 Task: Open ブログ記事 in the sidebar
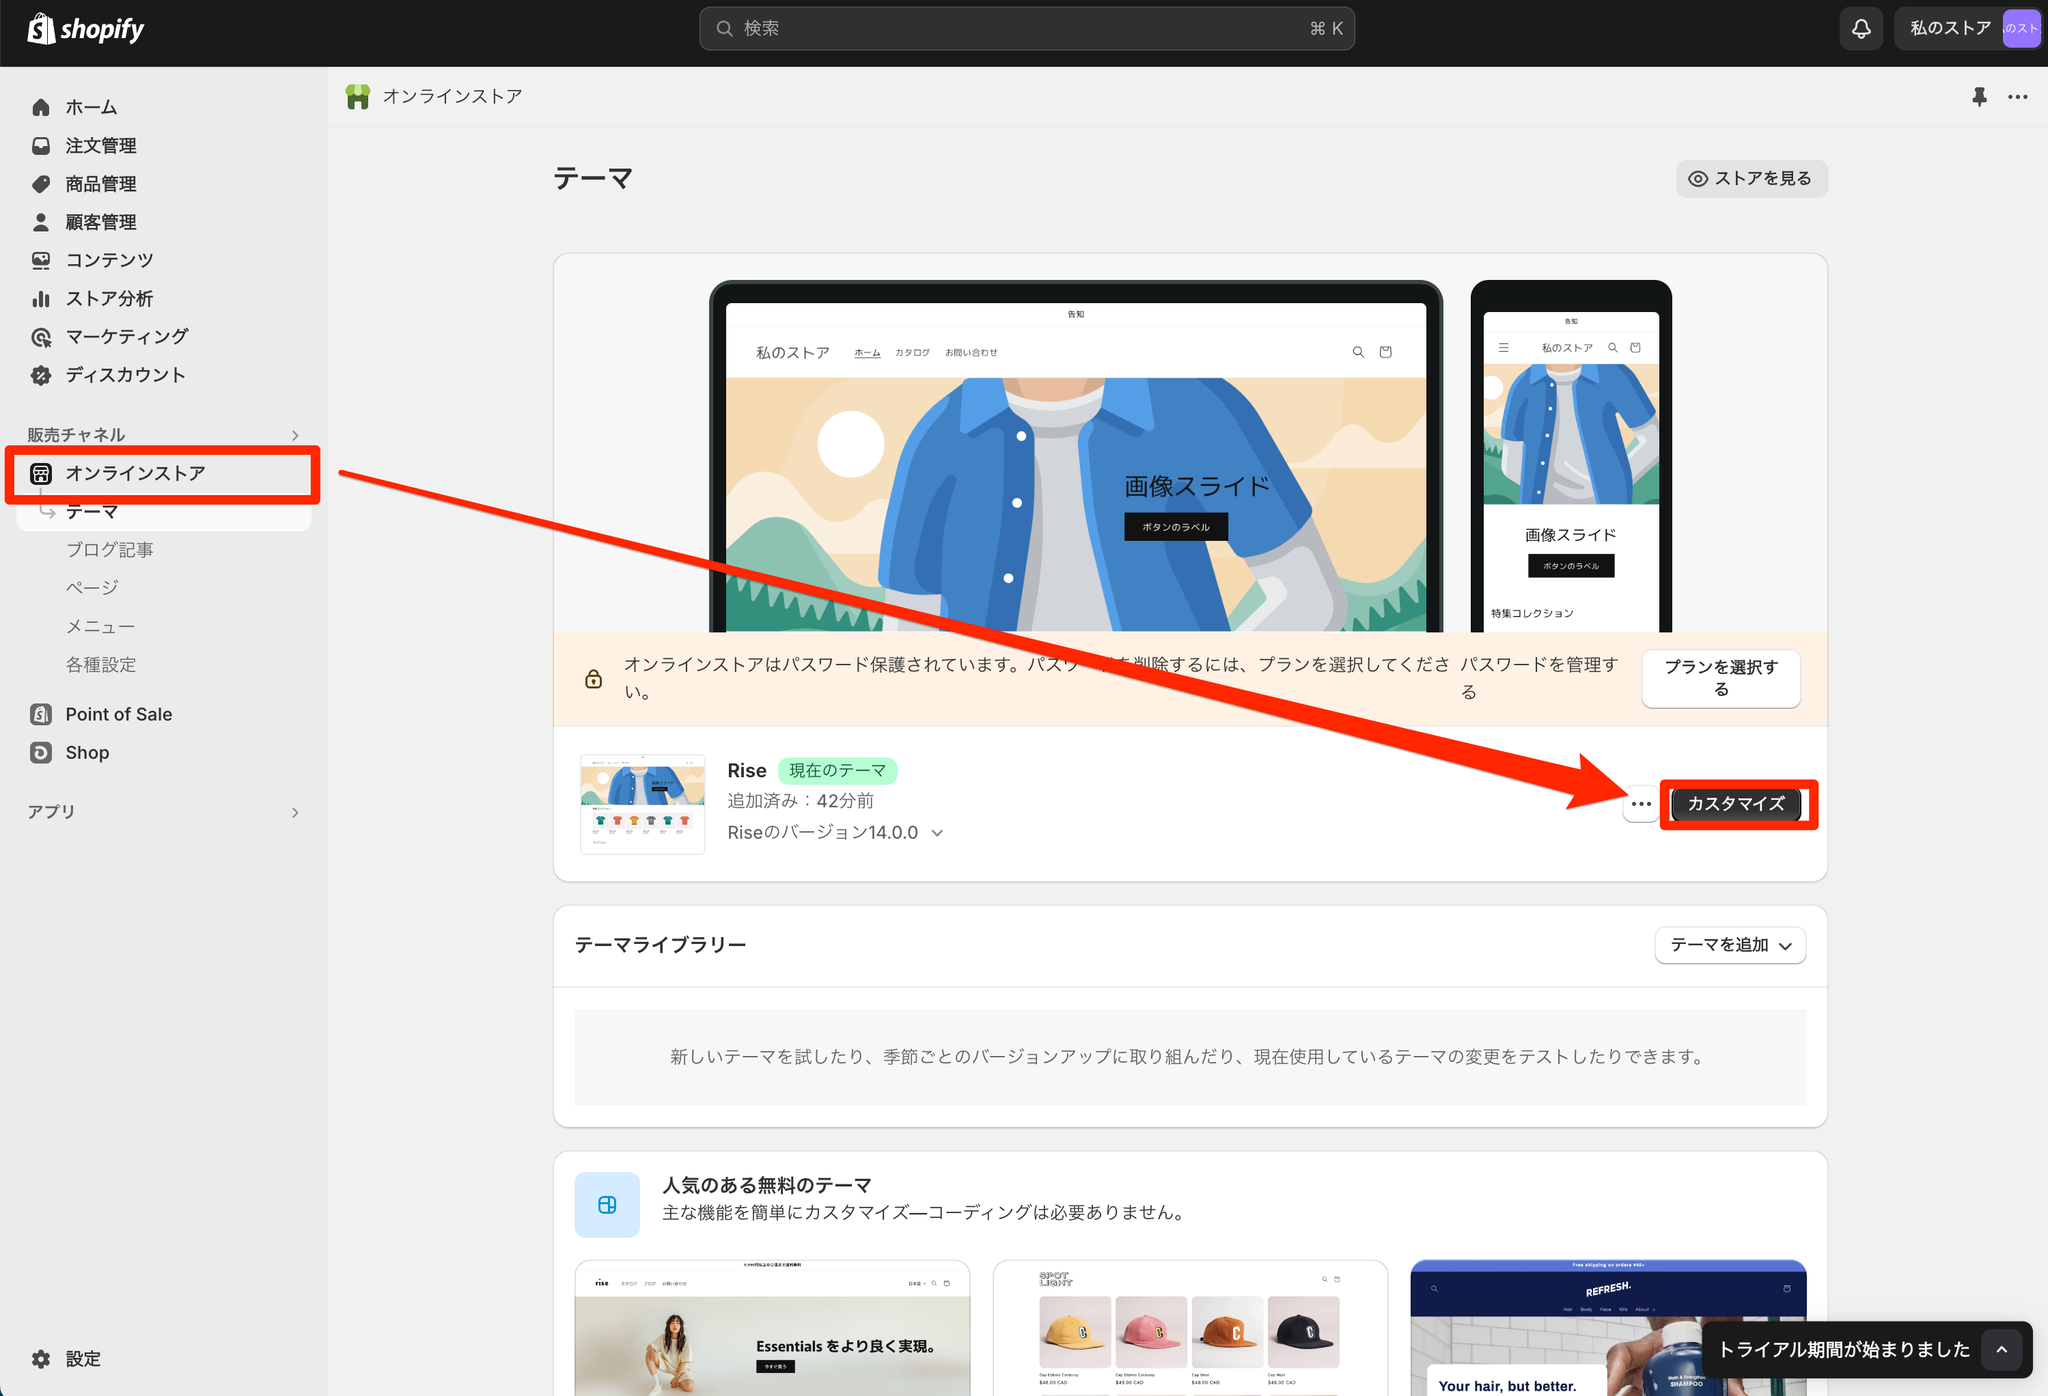(x=109, y=550)
